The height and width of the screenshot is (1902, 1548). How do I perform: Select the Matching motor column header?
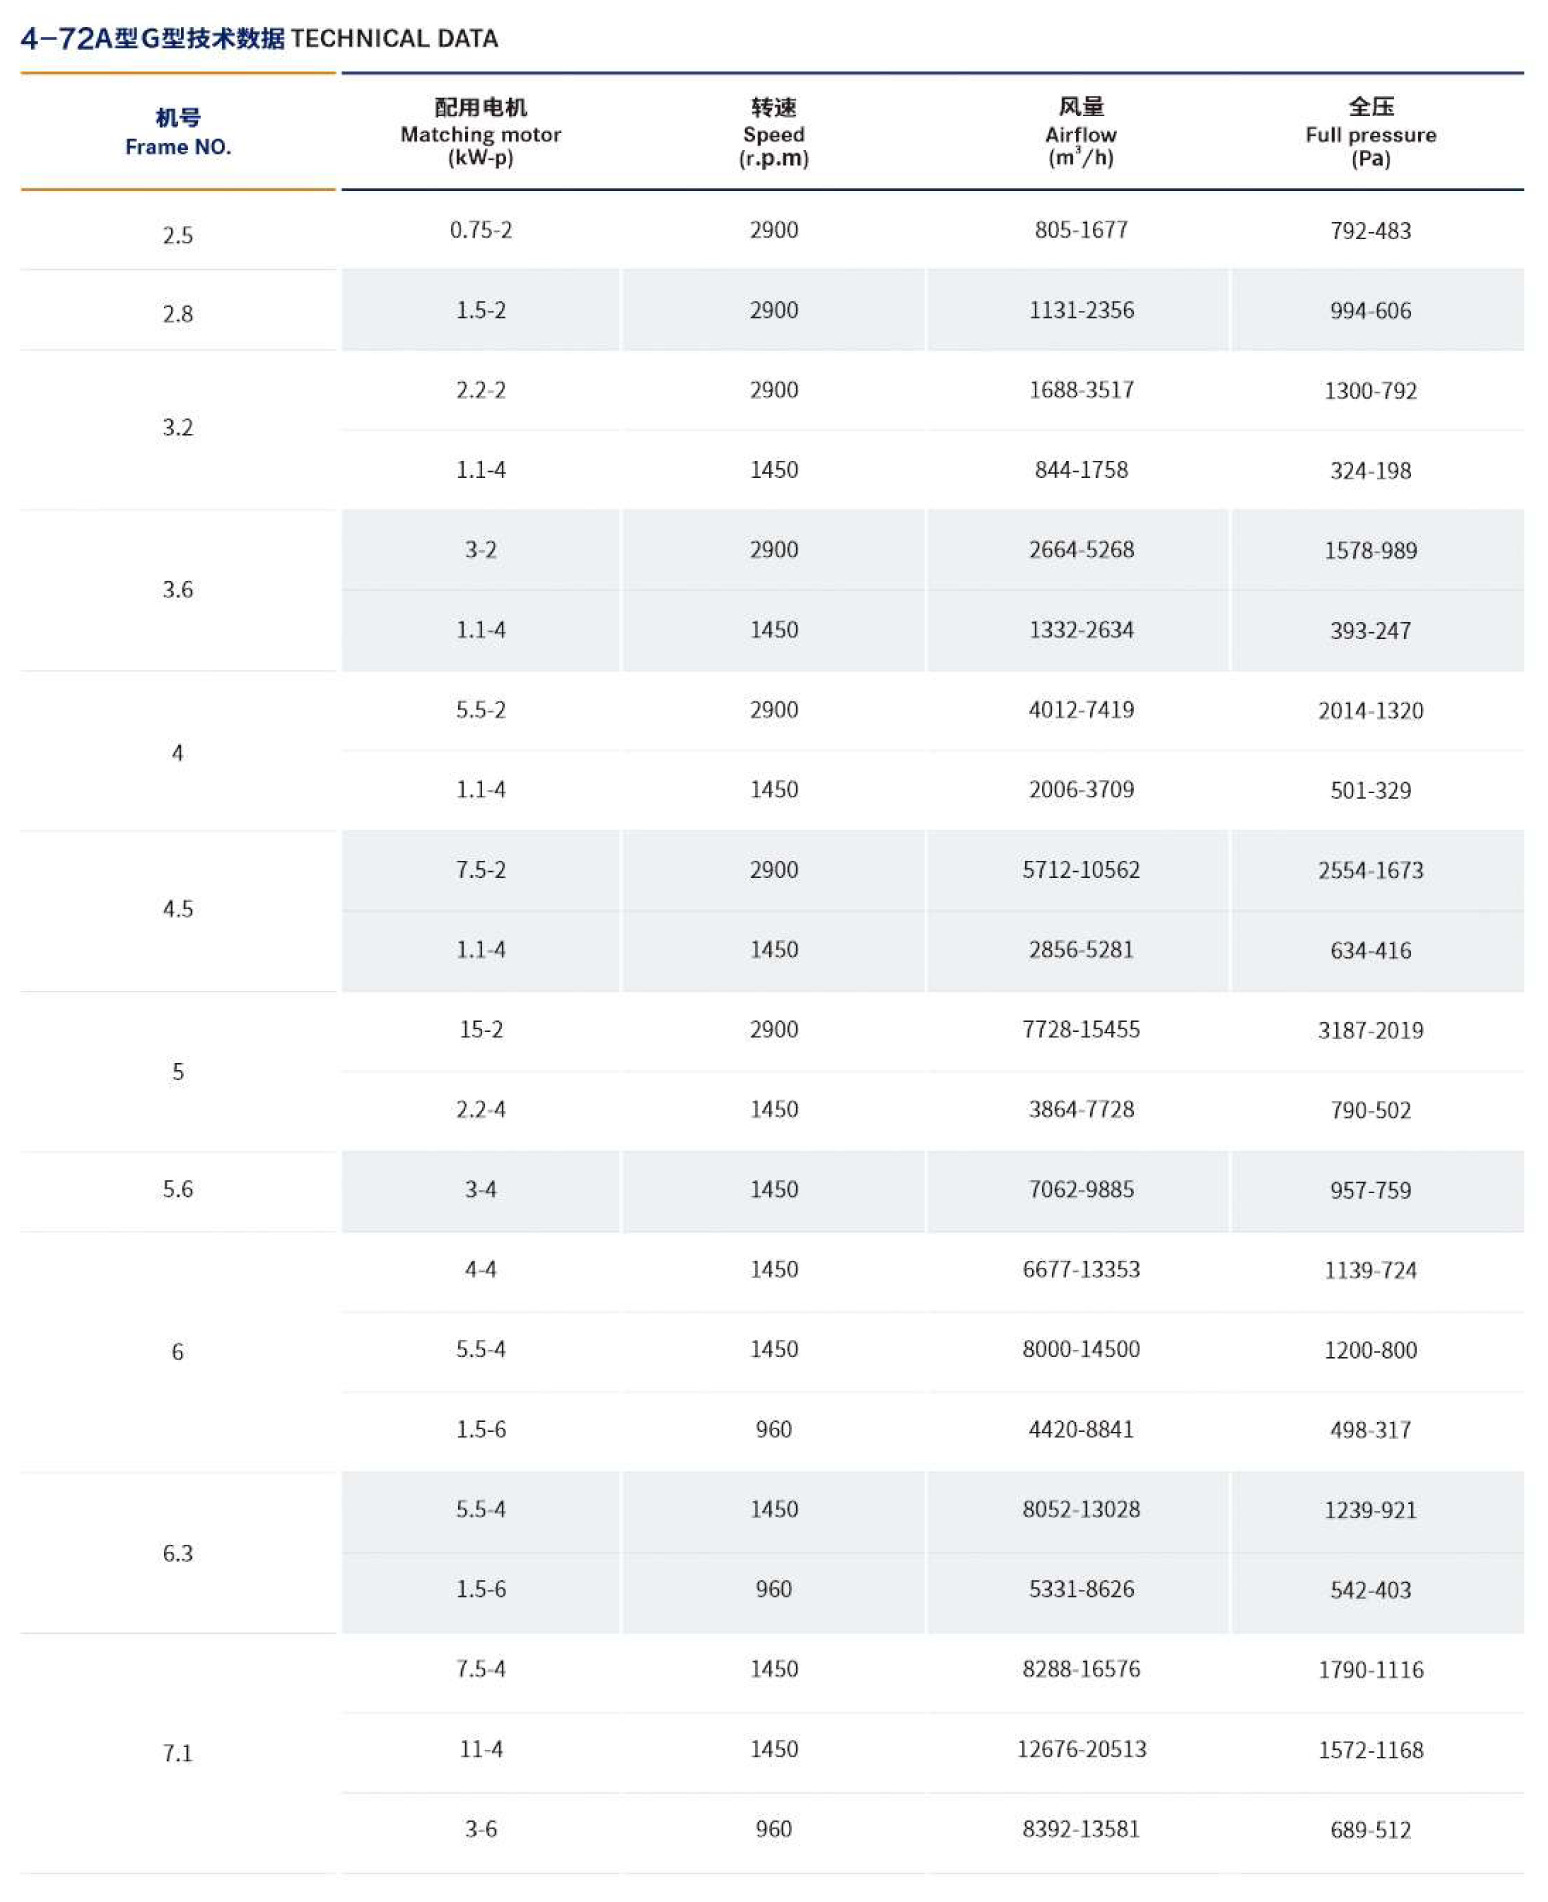[x=480, y=132]
